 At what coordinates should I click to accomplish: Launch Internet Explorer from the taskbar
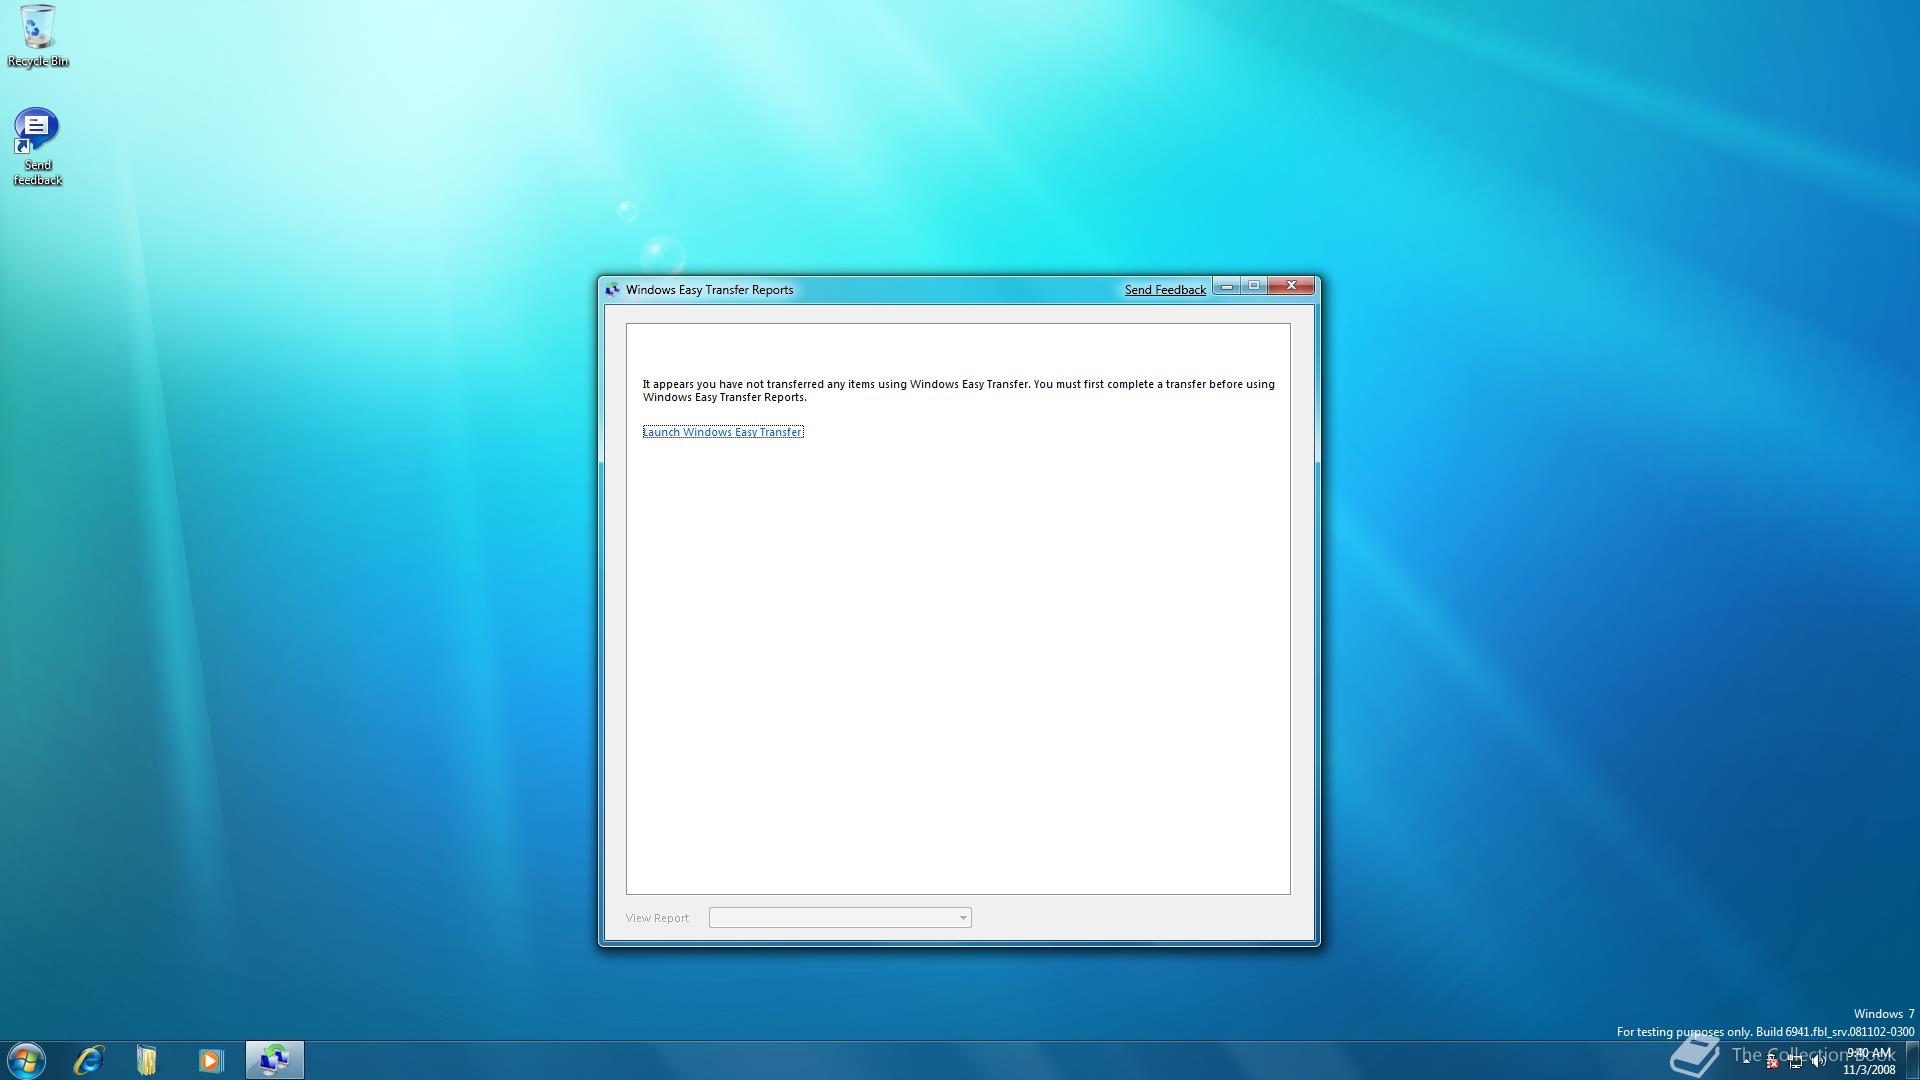(89, 1060)
